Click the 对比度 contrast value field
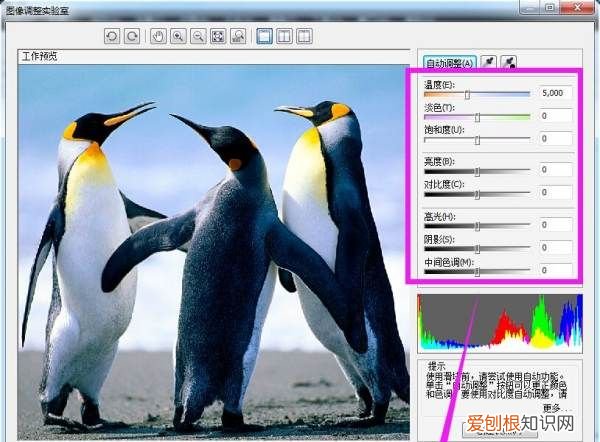The height and width of the screenshot is (442, 600). click(554, 192)
